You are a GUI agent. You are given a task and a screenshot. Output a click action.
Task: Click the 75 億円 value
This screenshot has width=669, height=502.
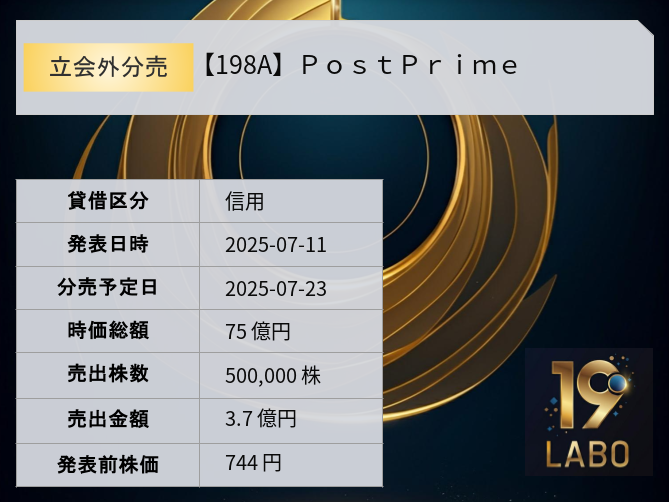[x=258, y=331]
